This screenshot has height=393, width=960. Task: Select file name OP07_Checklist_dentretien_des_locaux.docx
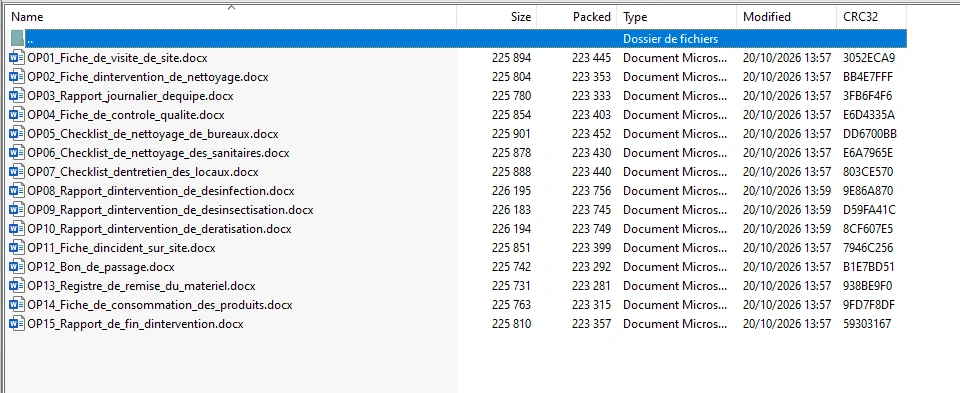click(x=143, y=172)
